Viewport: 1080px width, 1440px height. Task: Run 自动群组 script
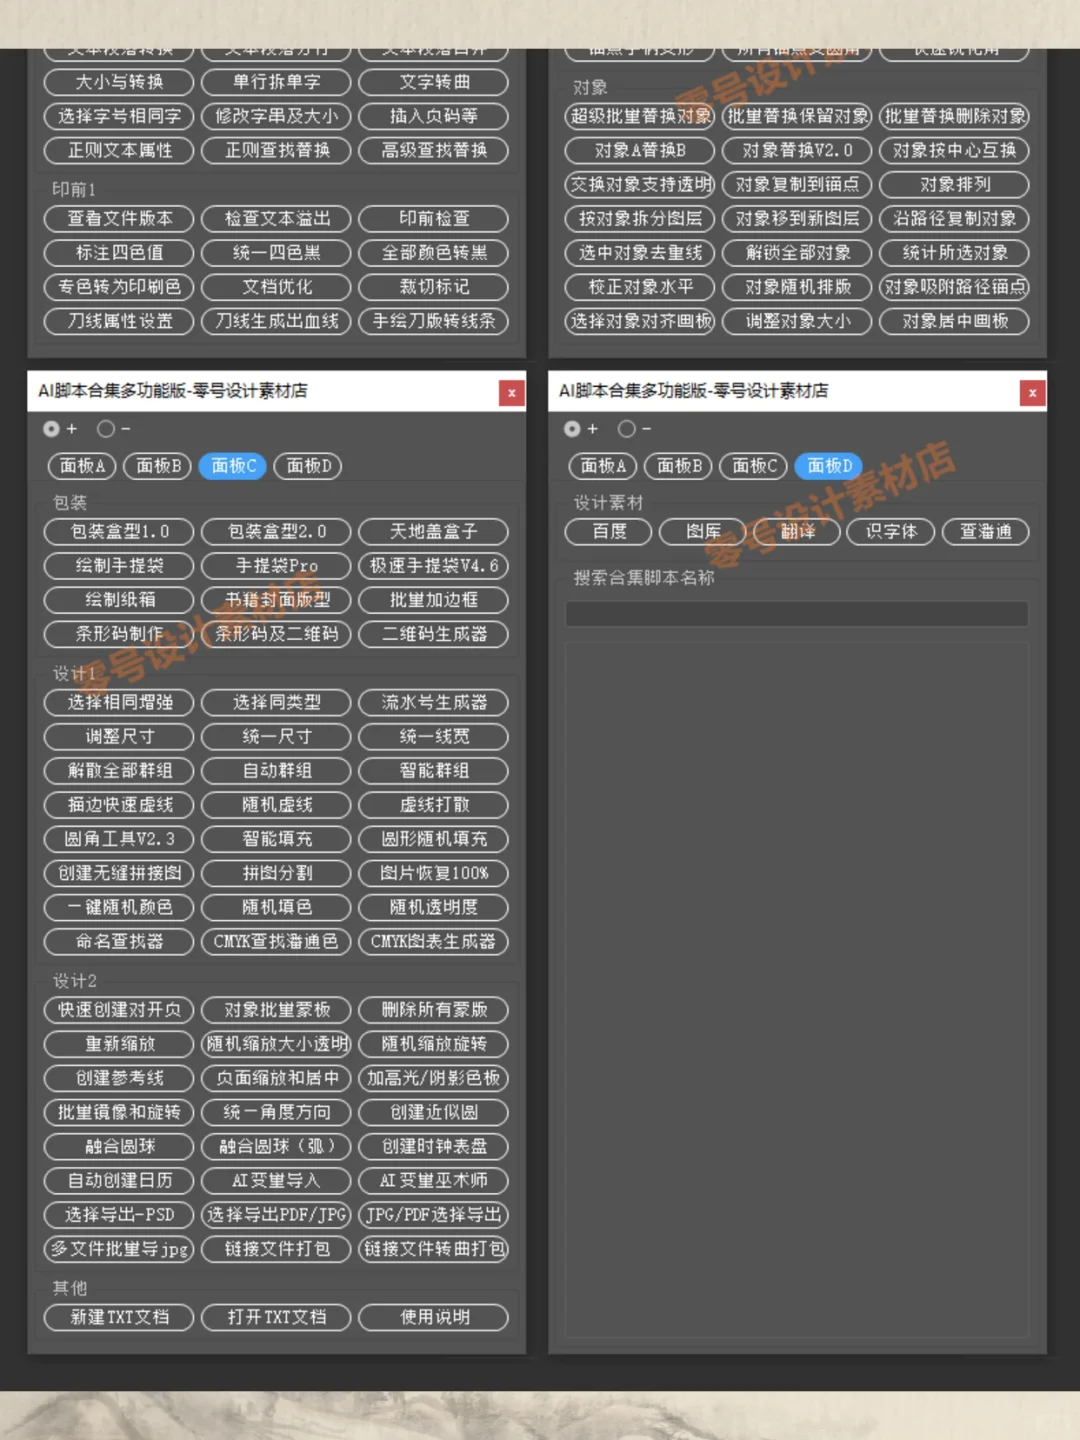(x=277, y=771)
